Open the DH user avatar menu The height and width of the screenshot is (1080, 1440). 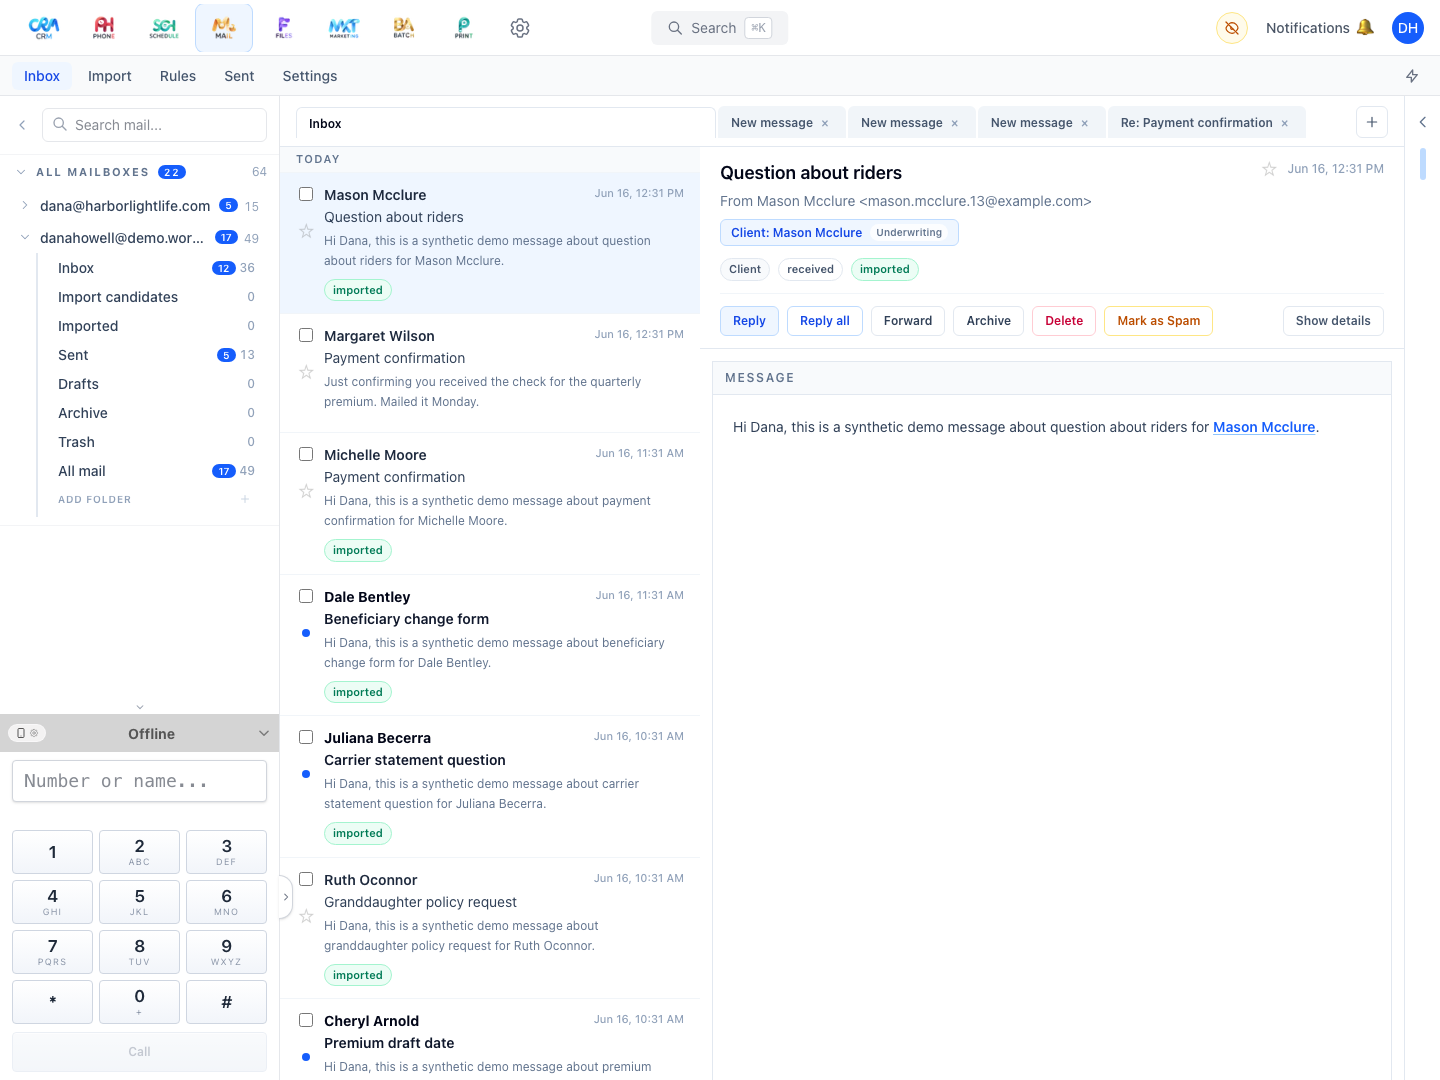point(1408,28)
